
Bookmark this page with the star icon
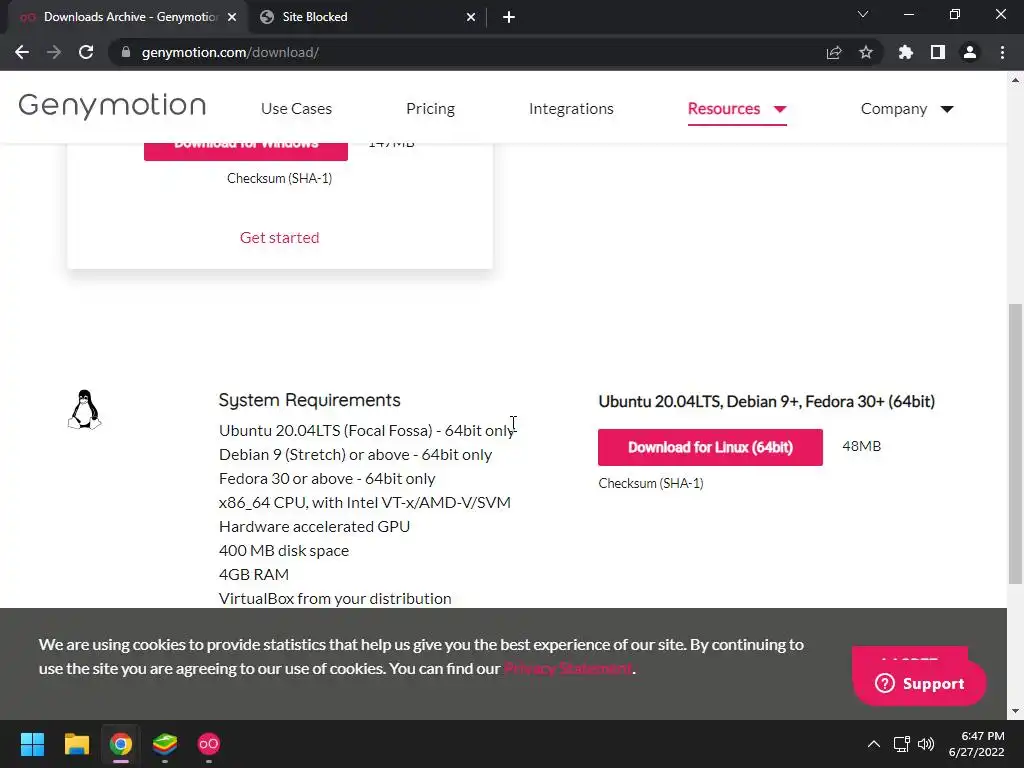[x=866, y=52]
